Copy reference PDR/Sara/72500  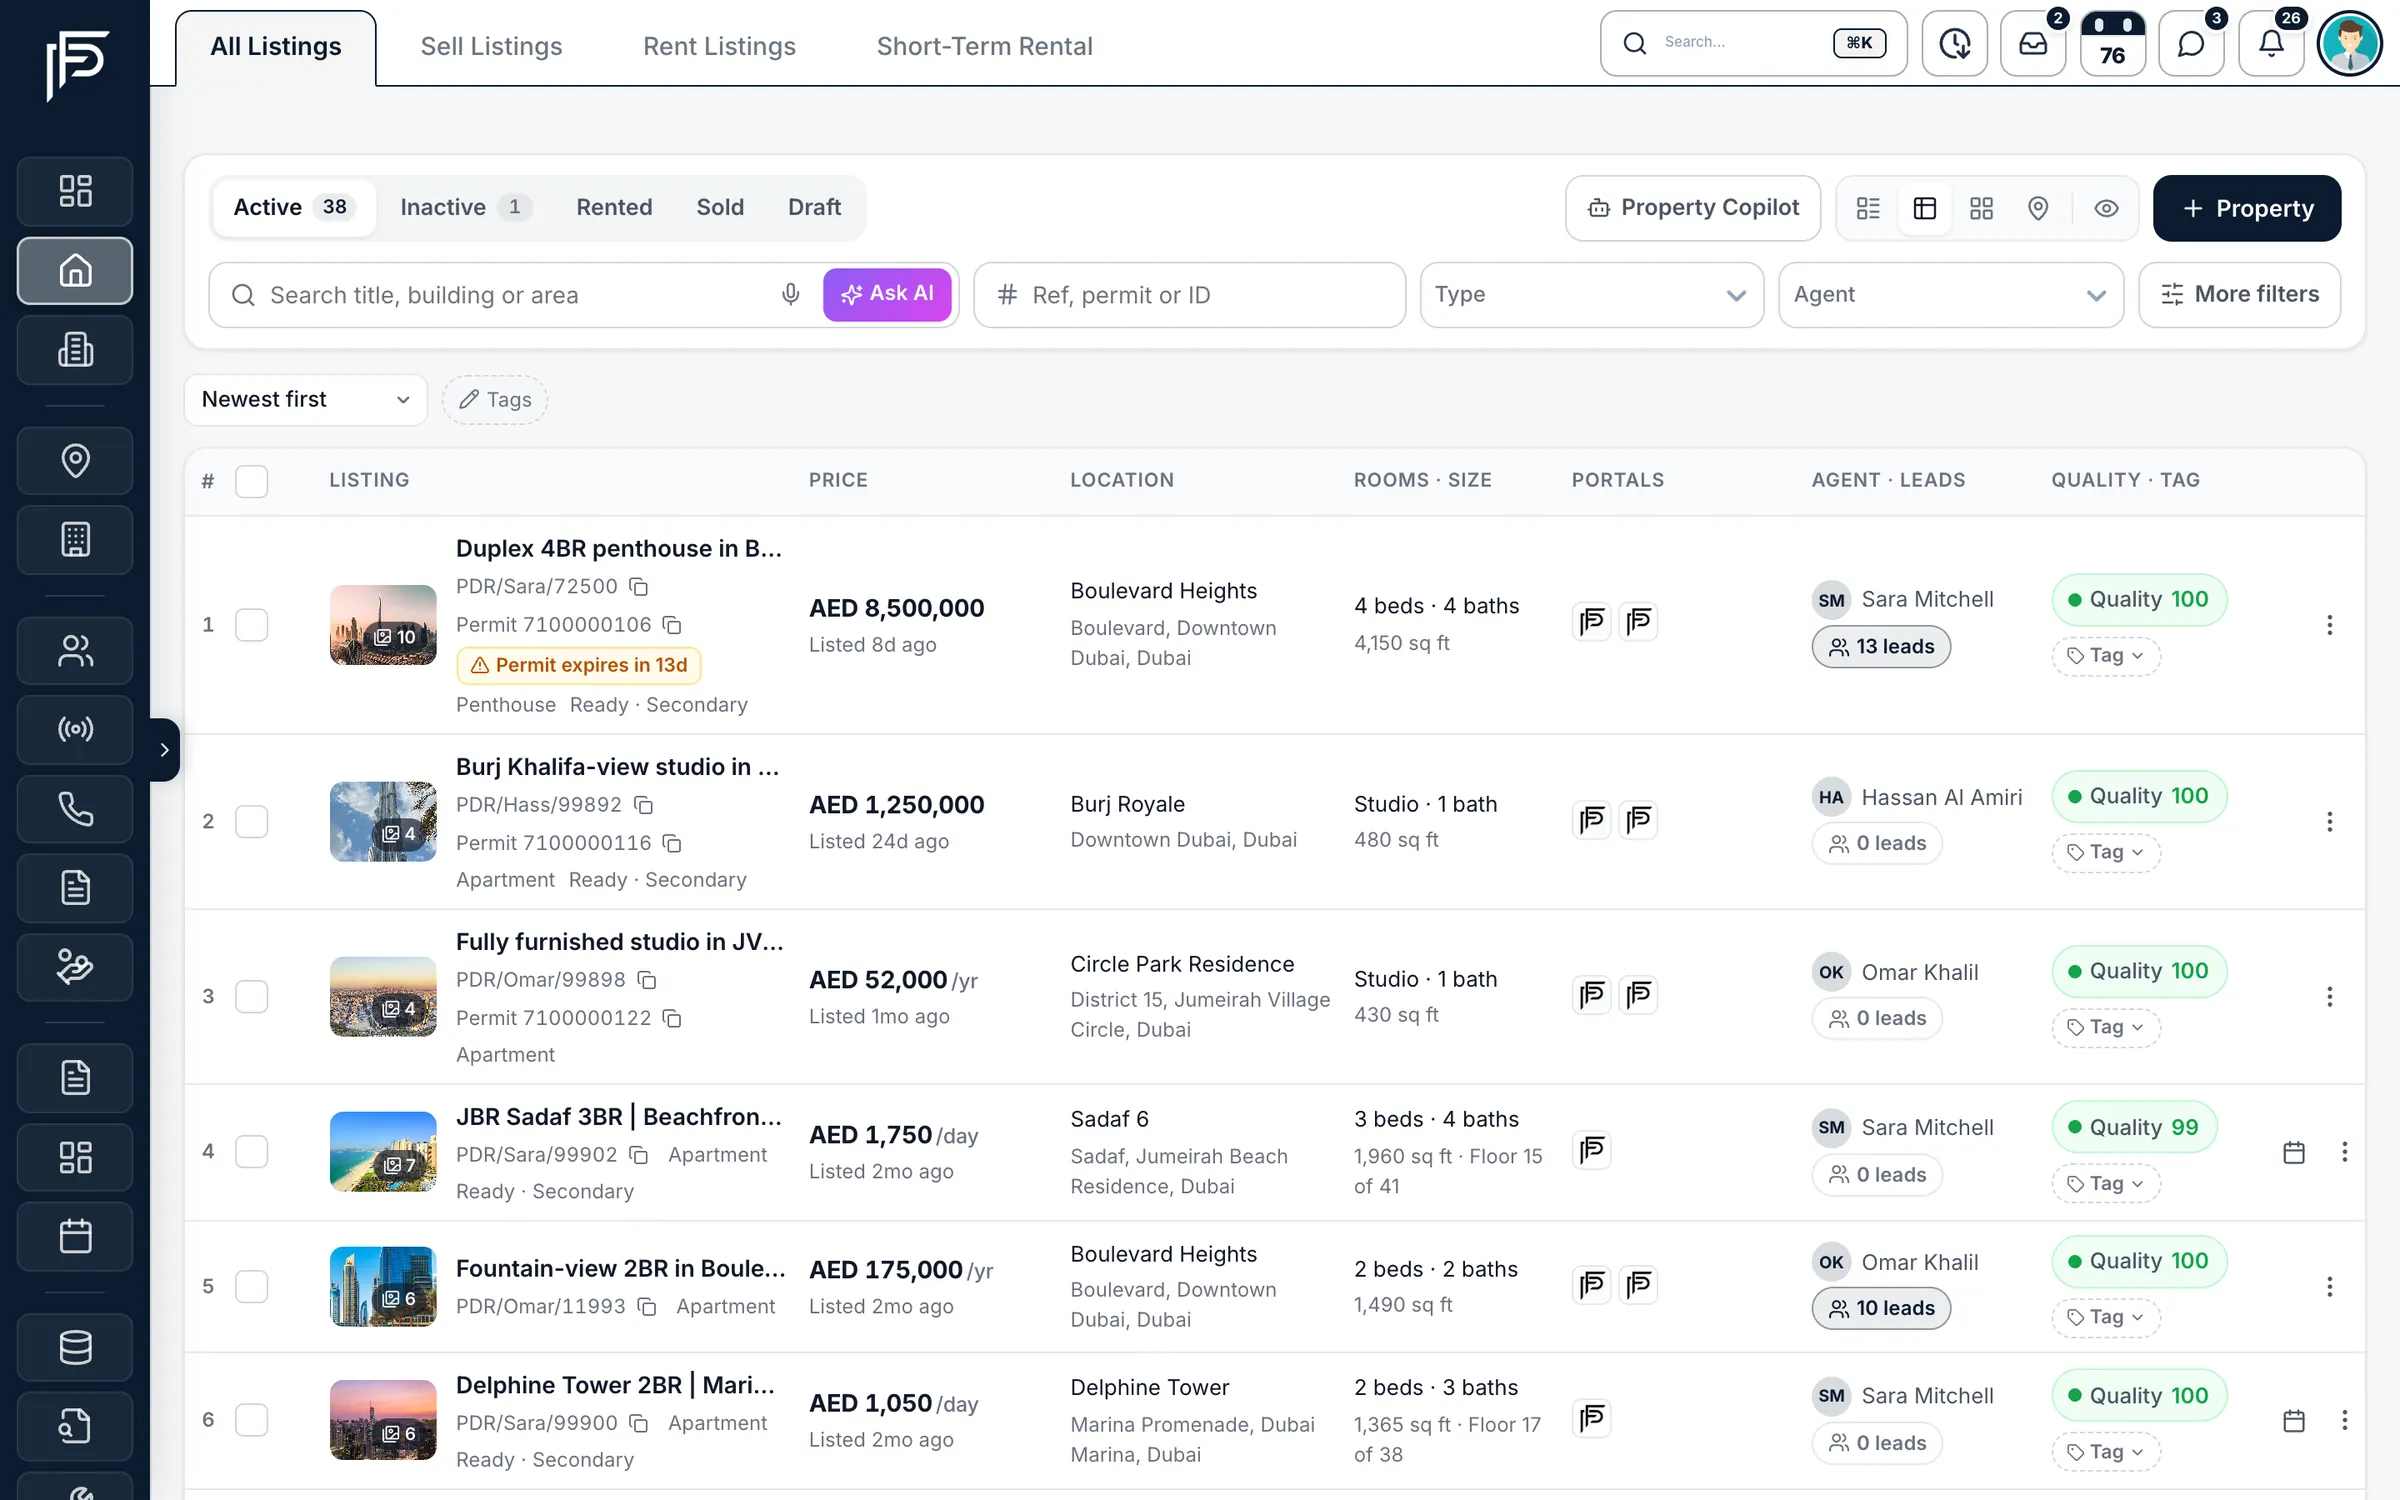(639, 587)
